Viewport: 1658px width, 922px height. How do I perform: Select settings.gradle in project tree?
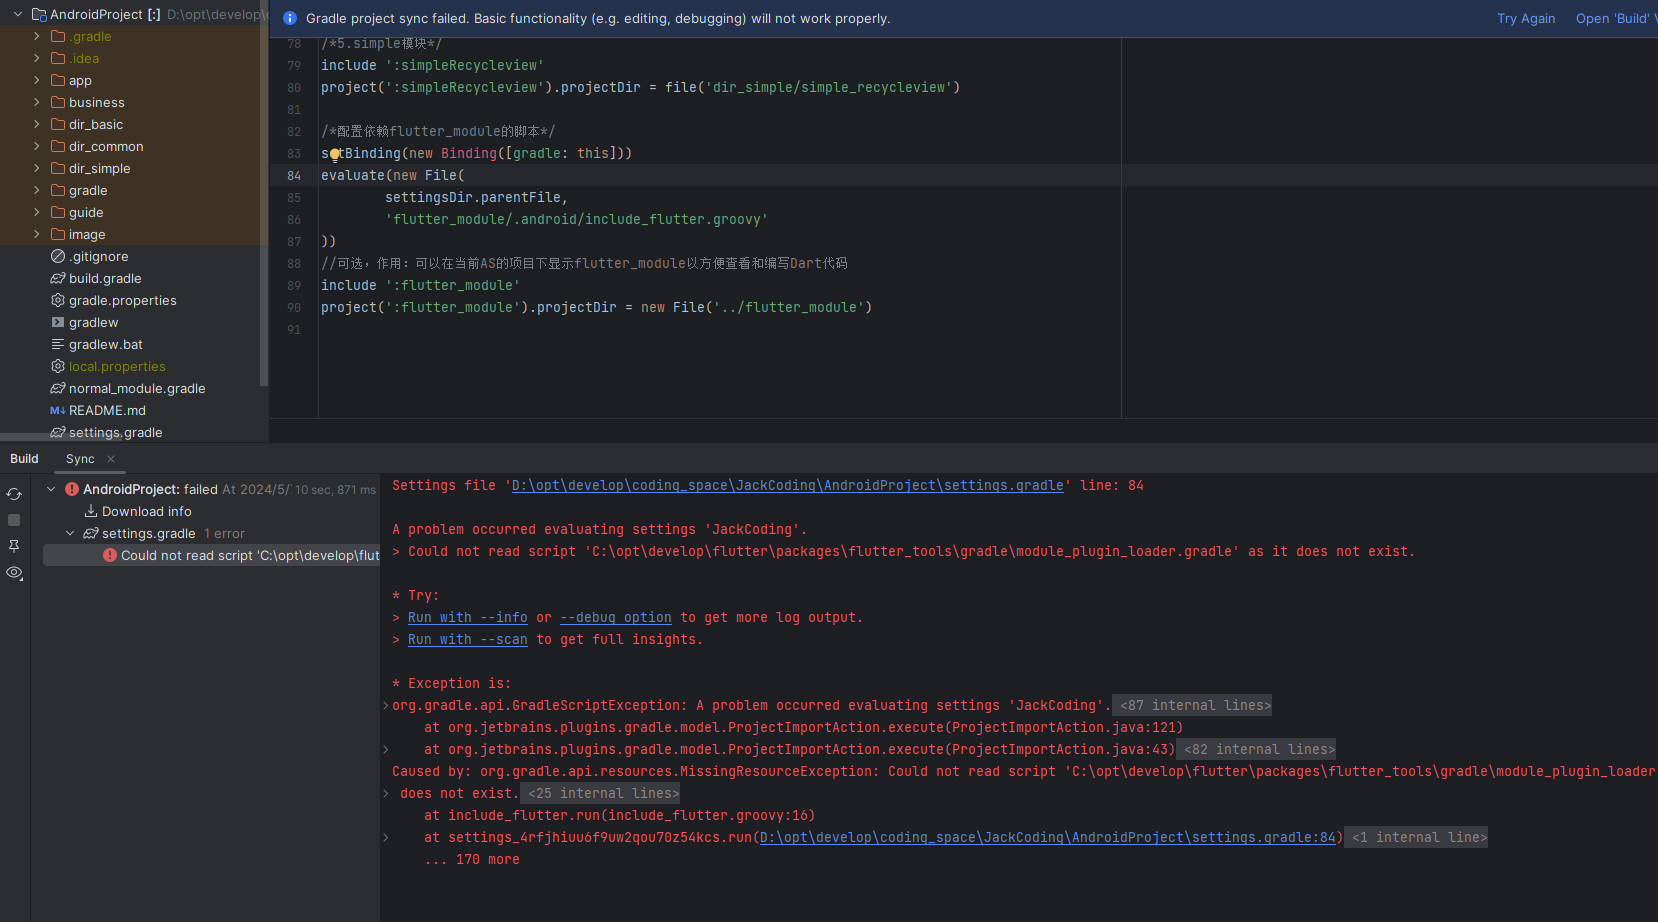click(115, 432)
